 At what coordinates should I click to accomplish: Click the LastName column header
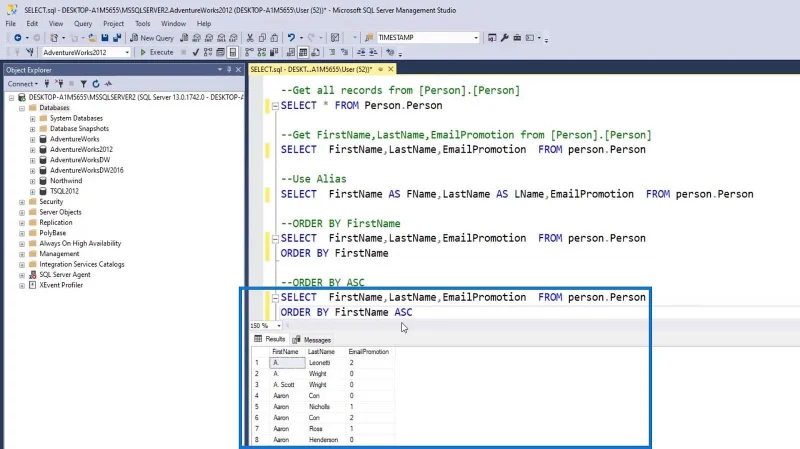point(325,352)
